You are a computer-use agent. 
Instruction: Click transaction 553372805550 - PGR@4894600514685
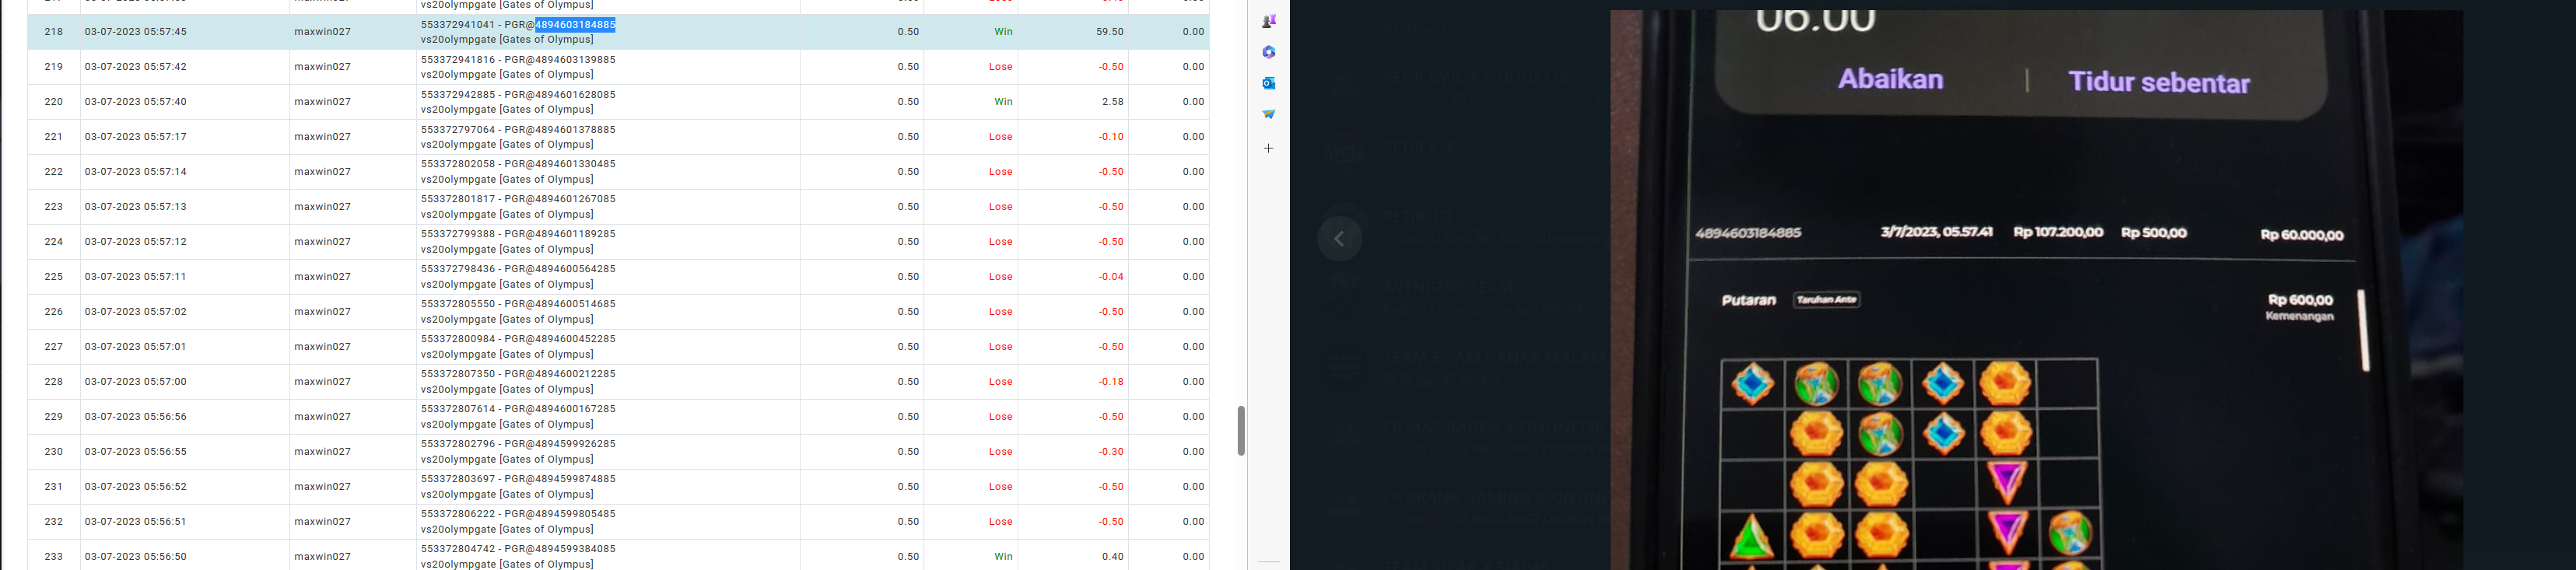tap(518, 304)
